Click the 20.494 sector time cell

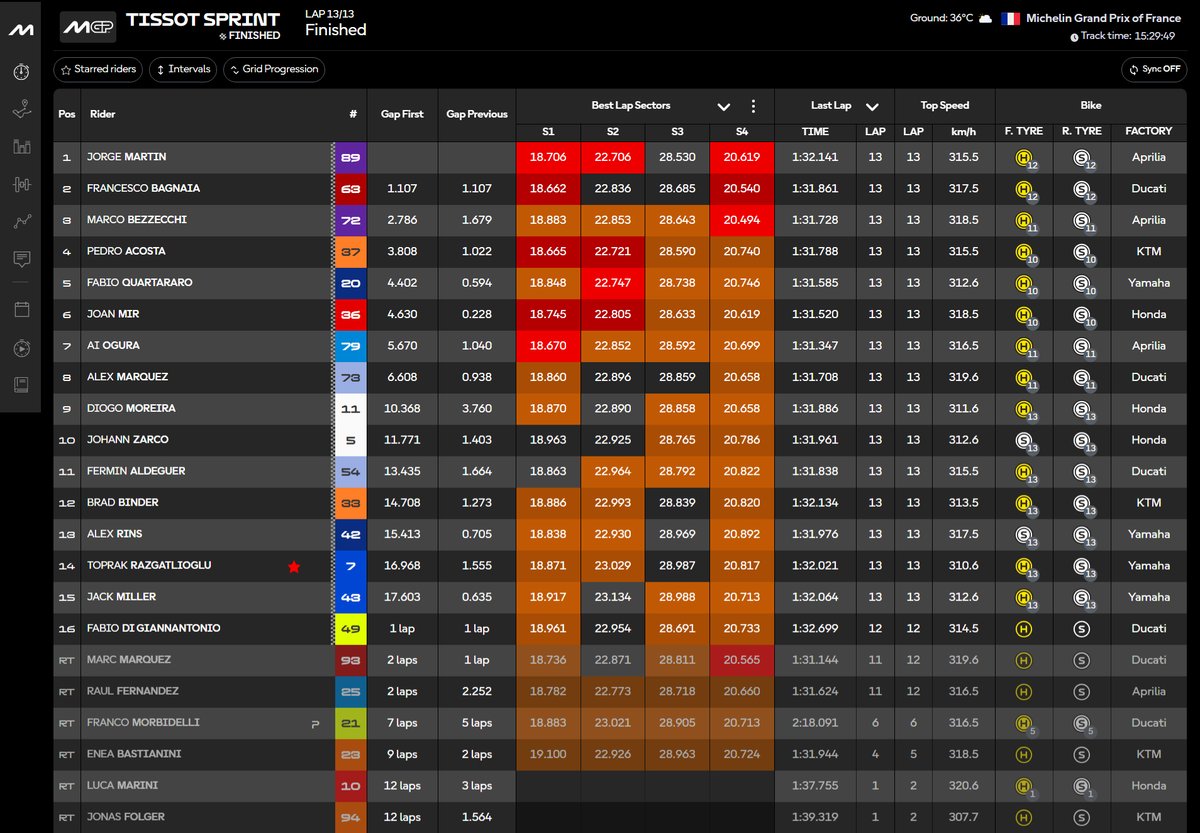[741, 220]
